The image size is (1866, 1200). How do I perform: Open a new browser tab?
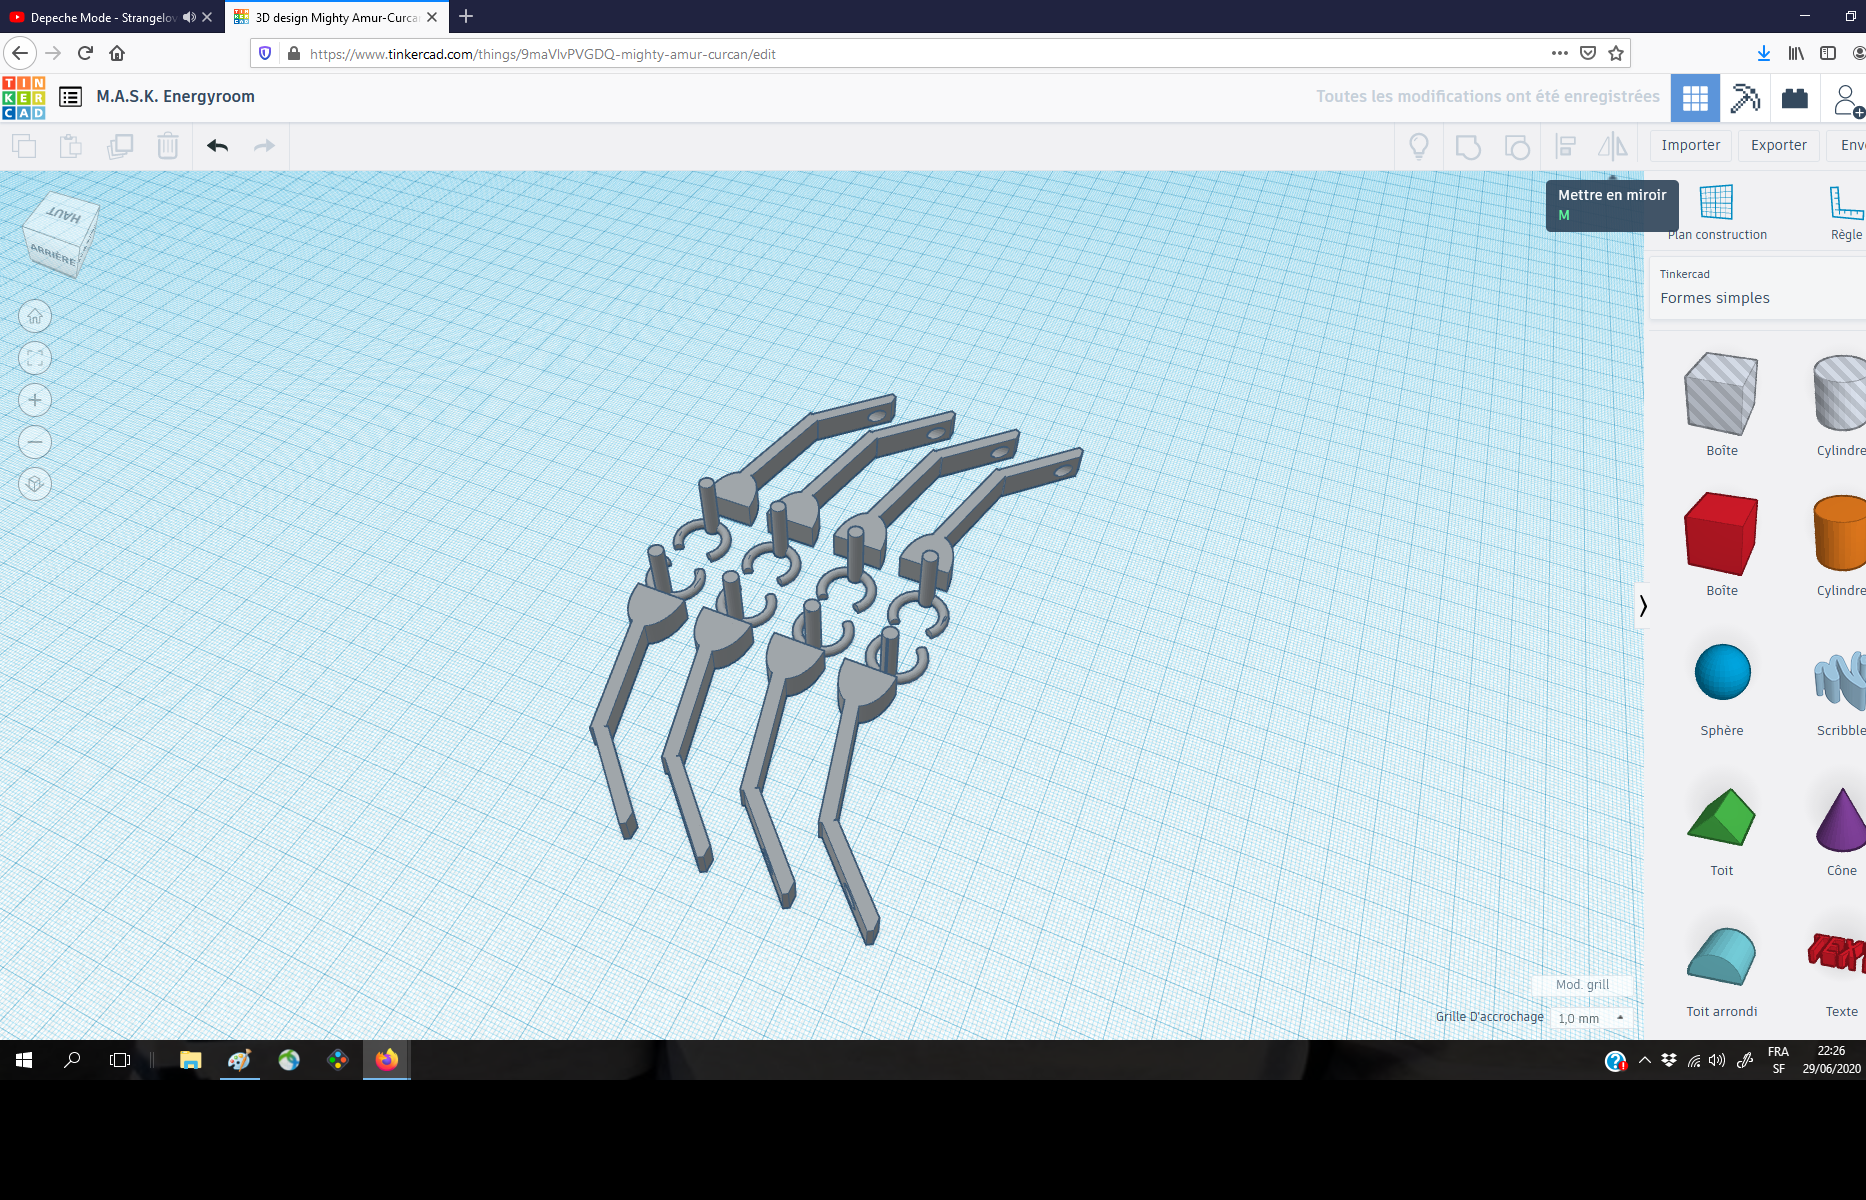pyautogui.click(x=466, y=17)
